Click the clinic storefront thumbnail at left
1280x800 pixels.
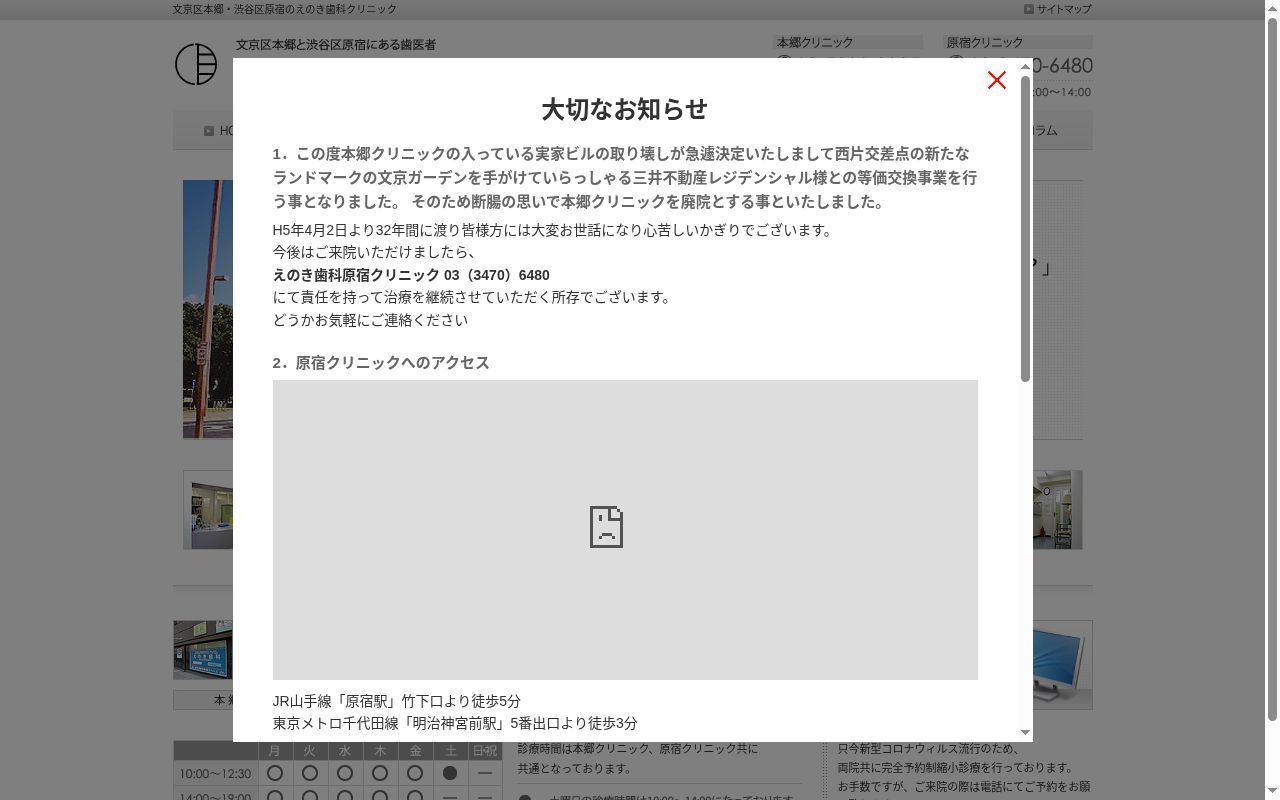pos(203,650)
